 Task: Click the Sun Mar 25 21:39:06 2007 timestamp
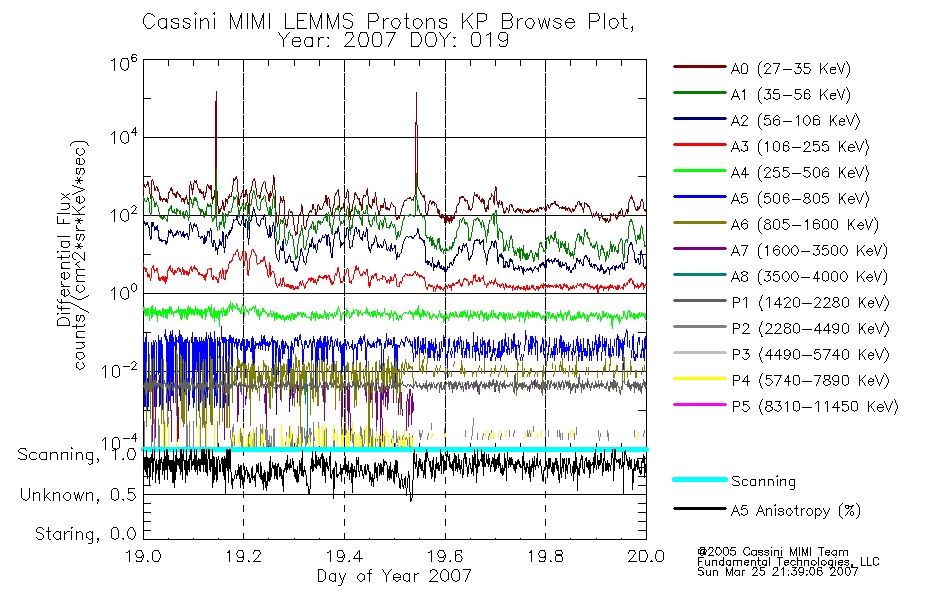[x=777, y=572]
